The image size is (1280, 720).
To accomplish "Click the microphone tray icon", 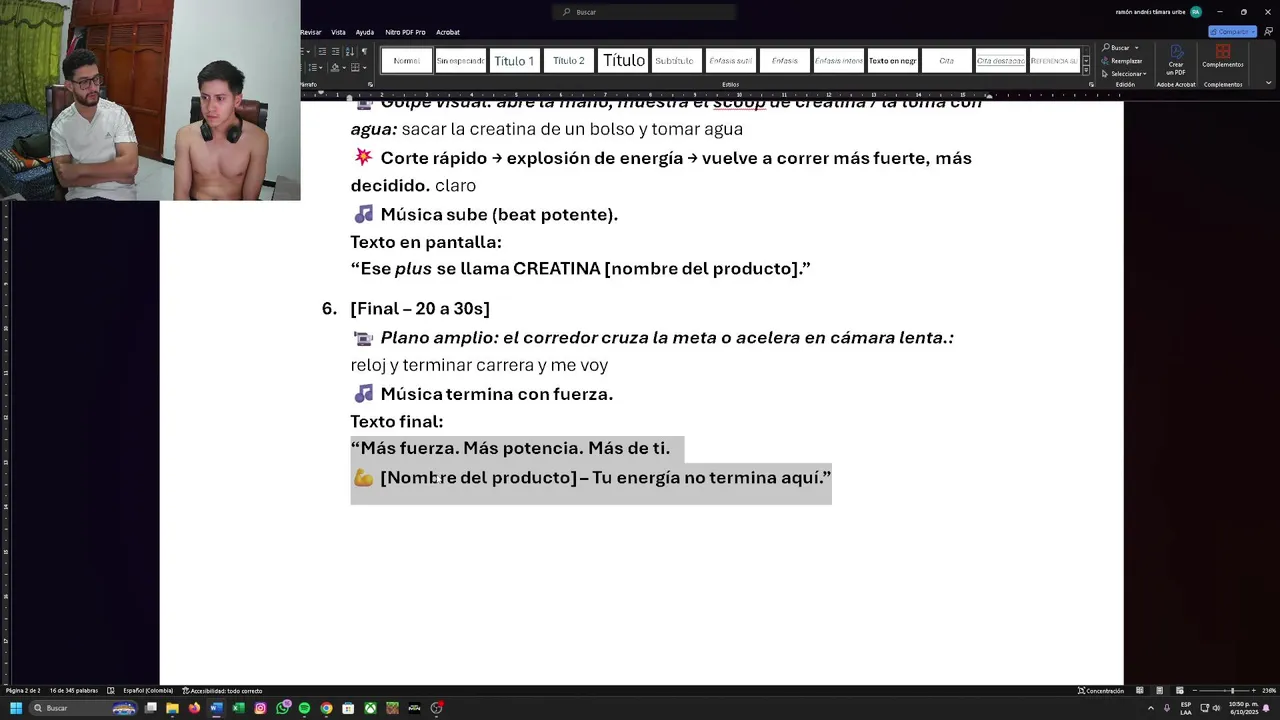I will coord(1166,708).
